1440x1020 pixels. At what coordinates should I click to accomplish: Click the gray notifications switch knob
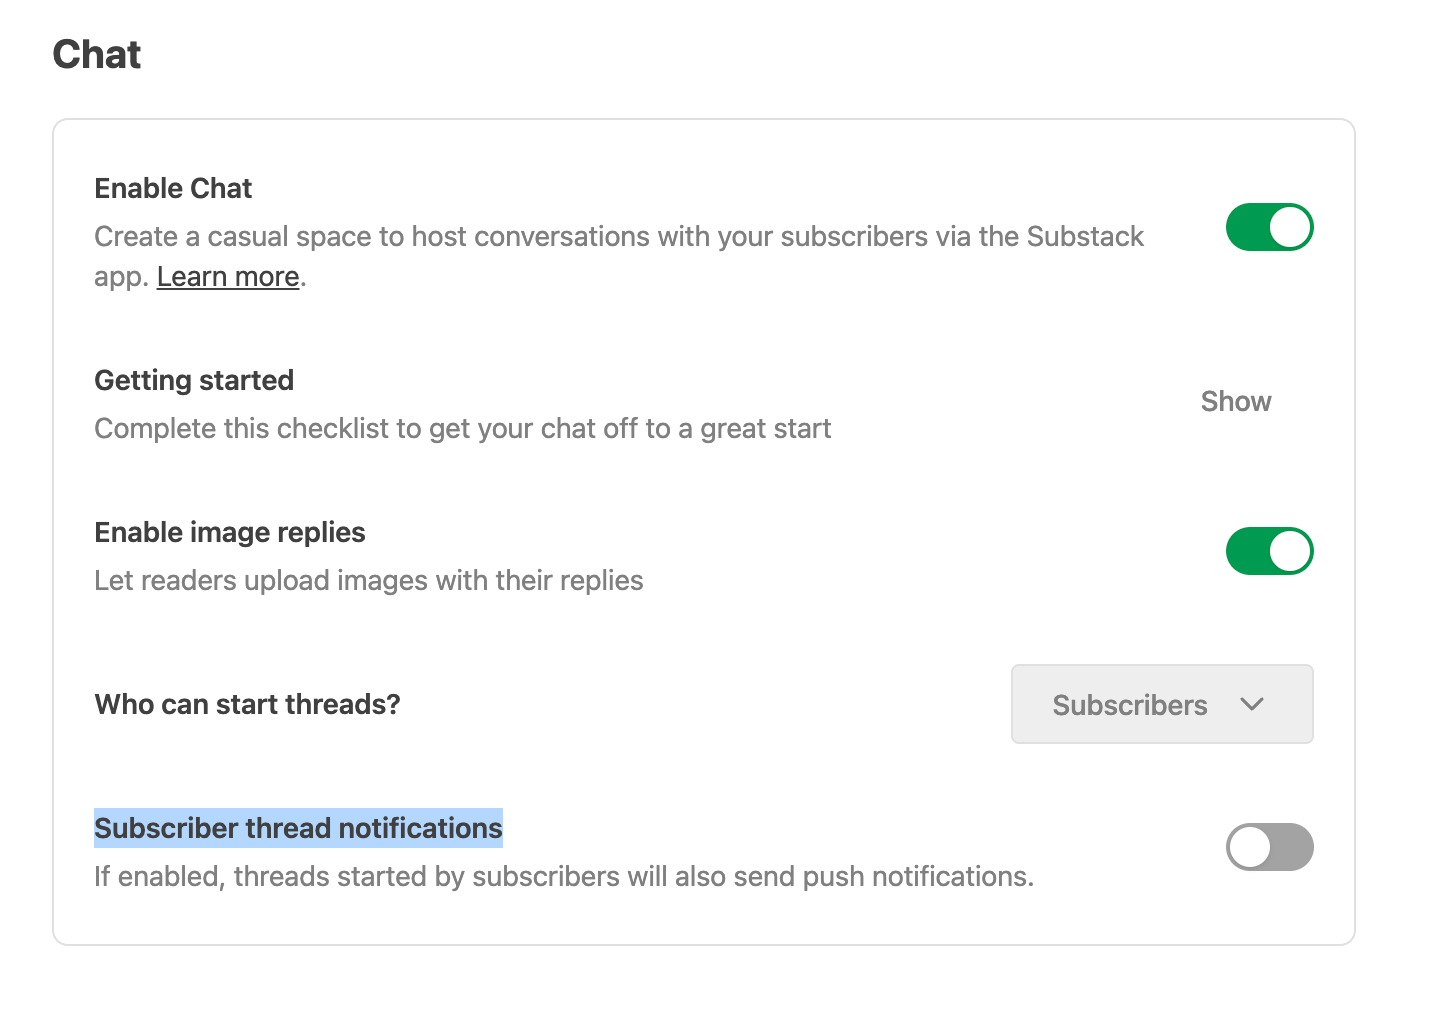click(1251, 847)
